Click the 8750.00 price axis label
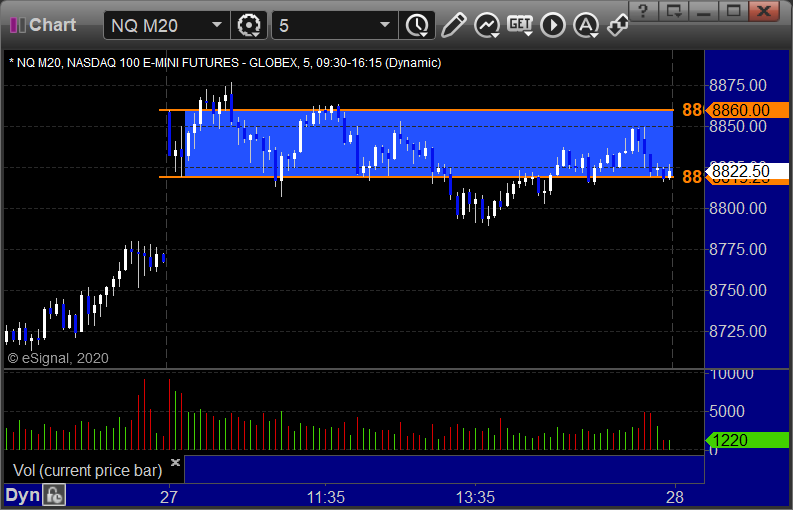 [738, 290]
